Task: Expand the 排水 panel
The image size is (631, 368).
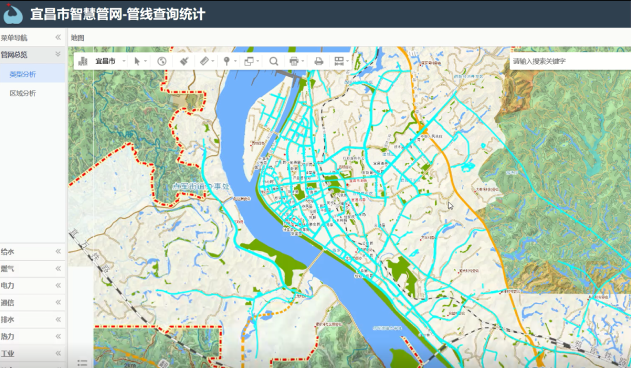Action: (32, 320)
